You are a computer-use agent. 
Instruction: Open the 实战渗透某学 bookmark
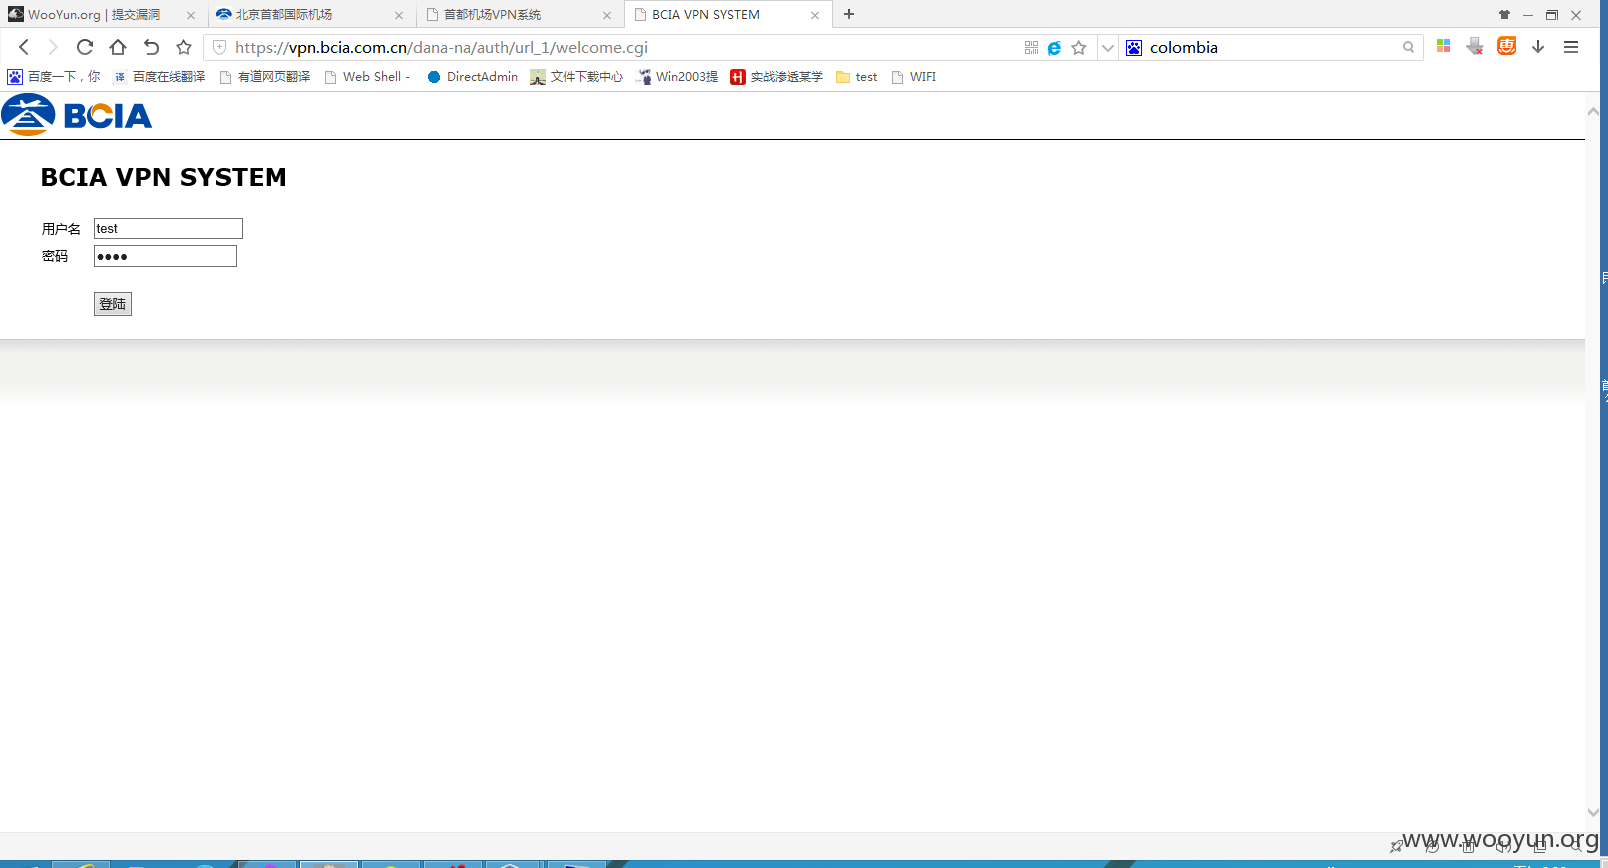click(x=776, y=77)
